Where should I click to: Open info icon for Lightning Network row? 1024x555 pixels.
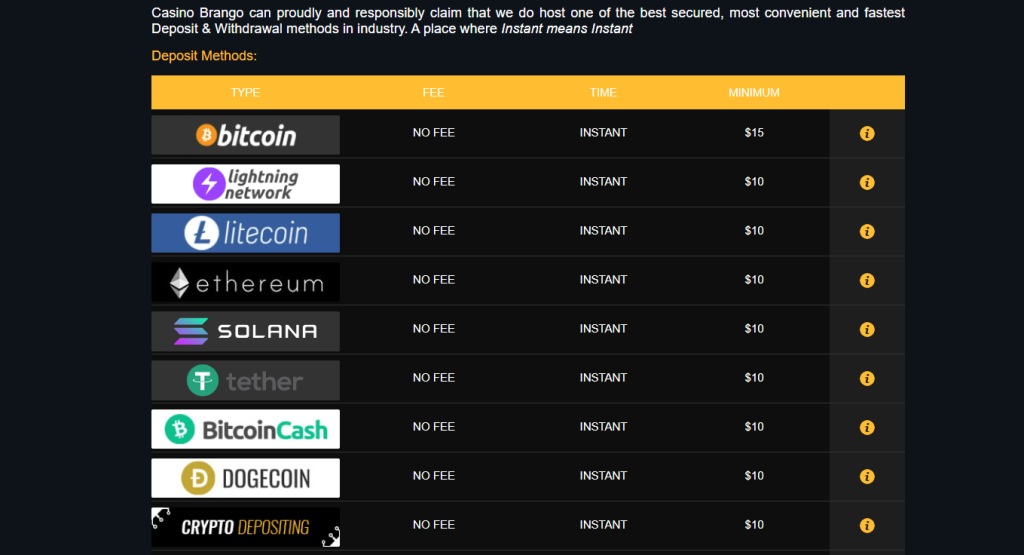[867, 182]
